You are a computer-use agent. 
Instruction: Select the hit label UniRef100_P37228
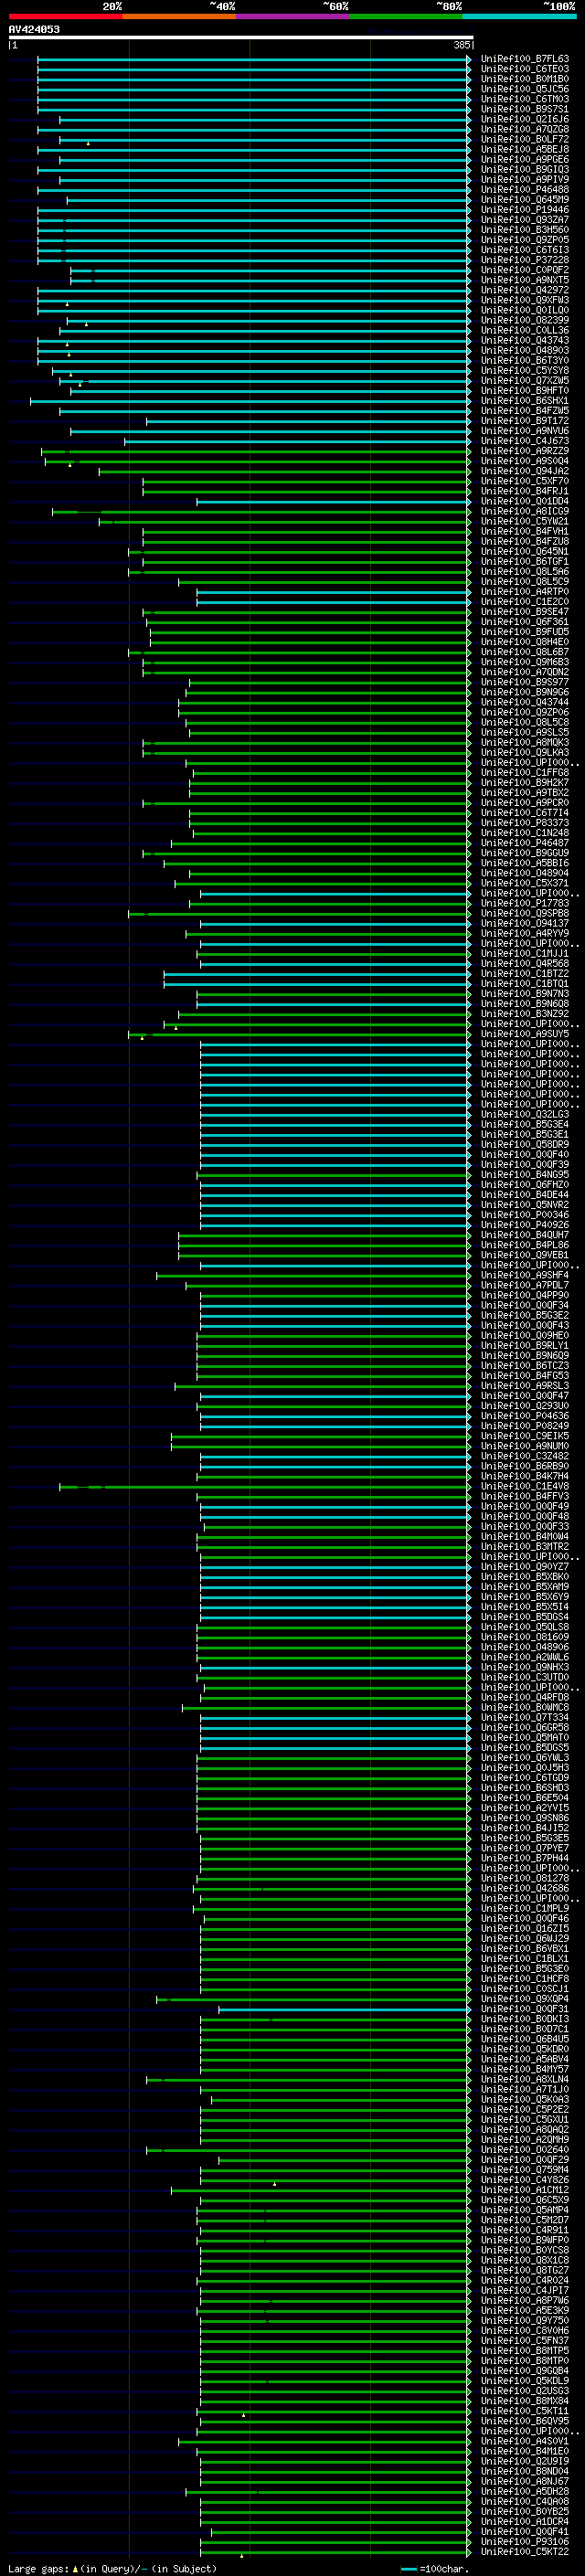coord(524,260)
